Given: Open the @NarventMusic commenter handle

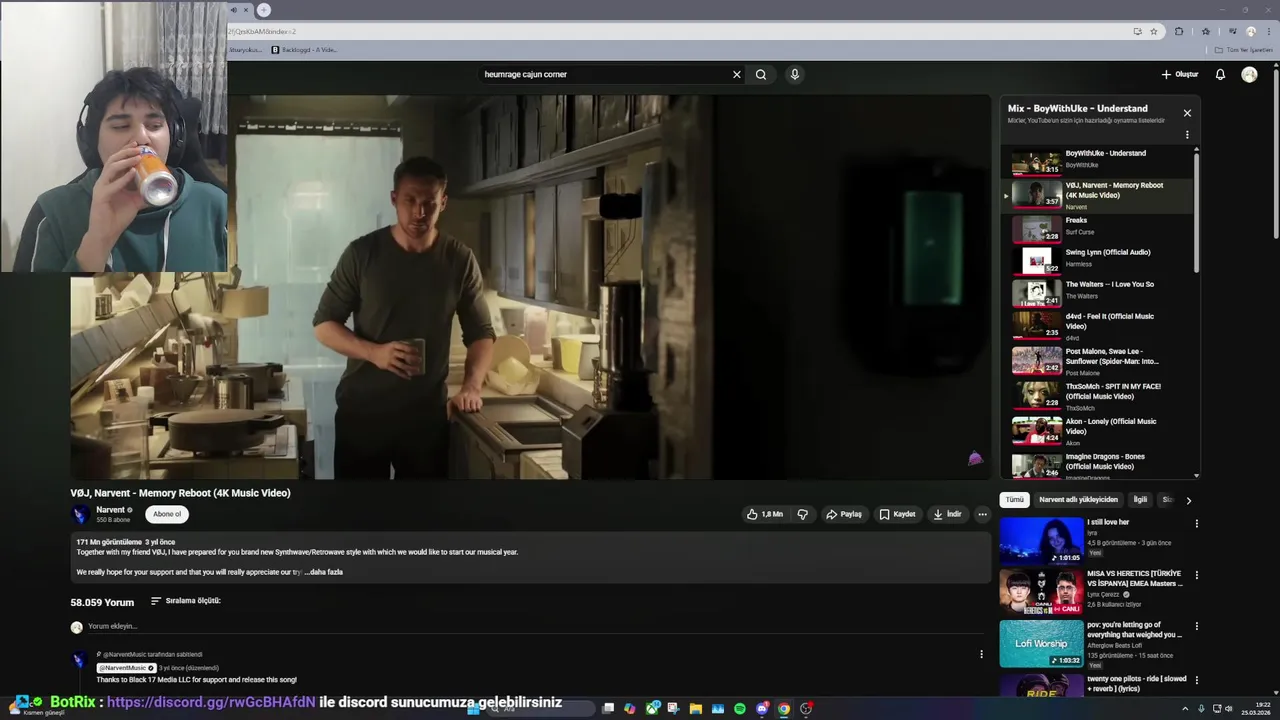Looking at the screenshot, I should (x=125, y=668).
